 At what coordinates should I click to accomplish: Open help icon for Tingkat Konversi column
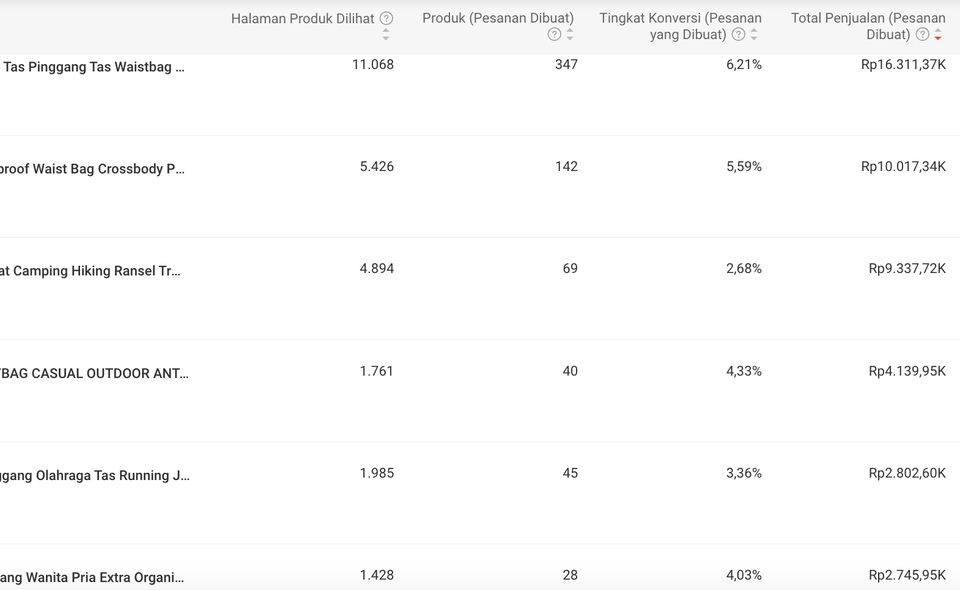pos(738,34)
